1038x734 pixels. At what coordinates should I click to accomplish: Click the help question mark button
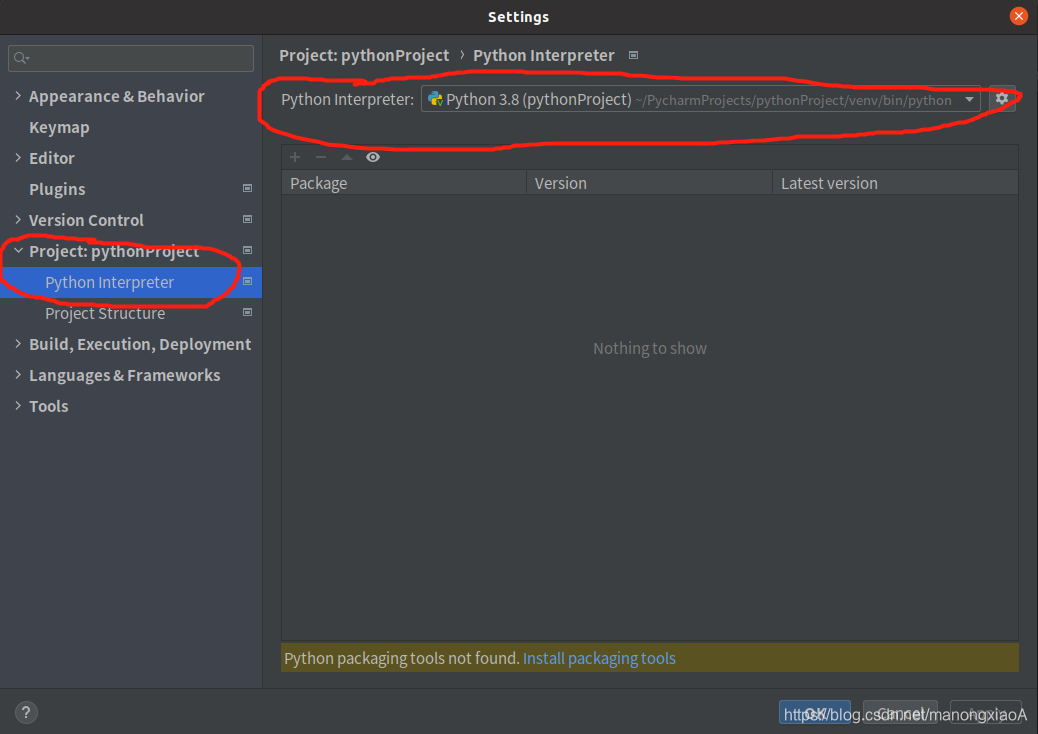click(26, 712)
